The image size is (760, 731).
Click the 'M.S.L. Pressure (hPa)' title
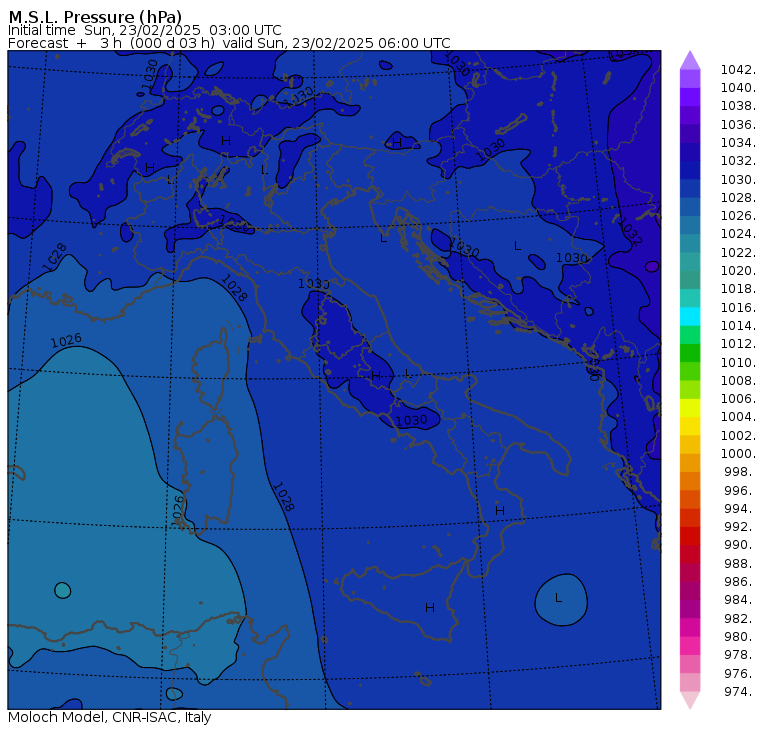[95, 17]
